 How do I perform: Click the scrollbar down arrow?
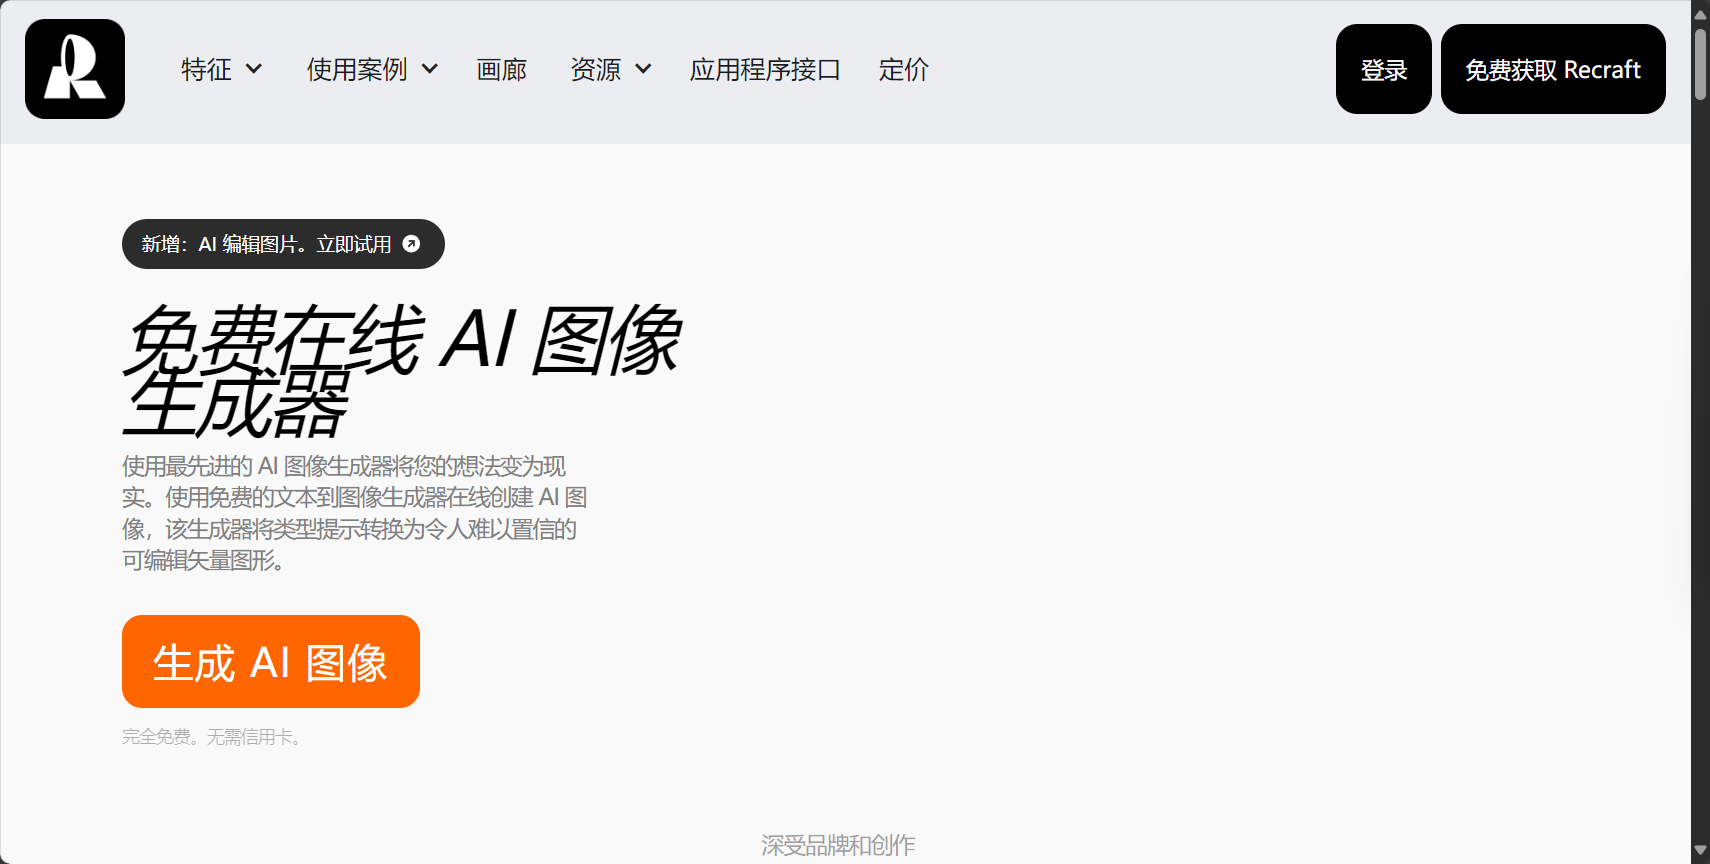point(1700,851)
